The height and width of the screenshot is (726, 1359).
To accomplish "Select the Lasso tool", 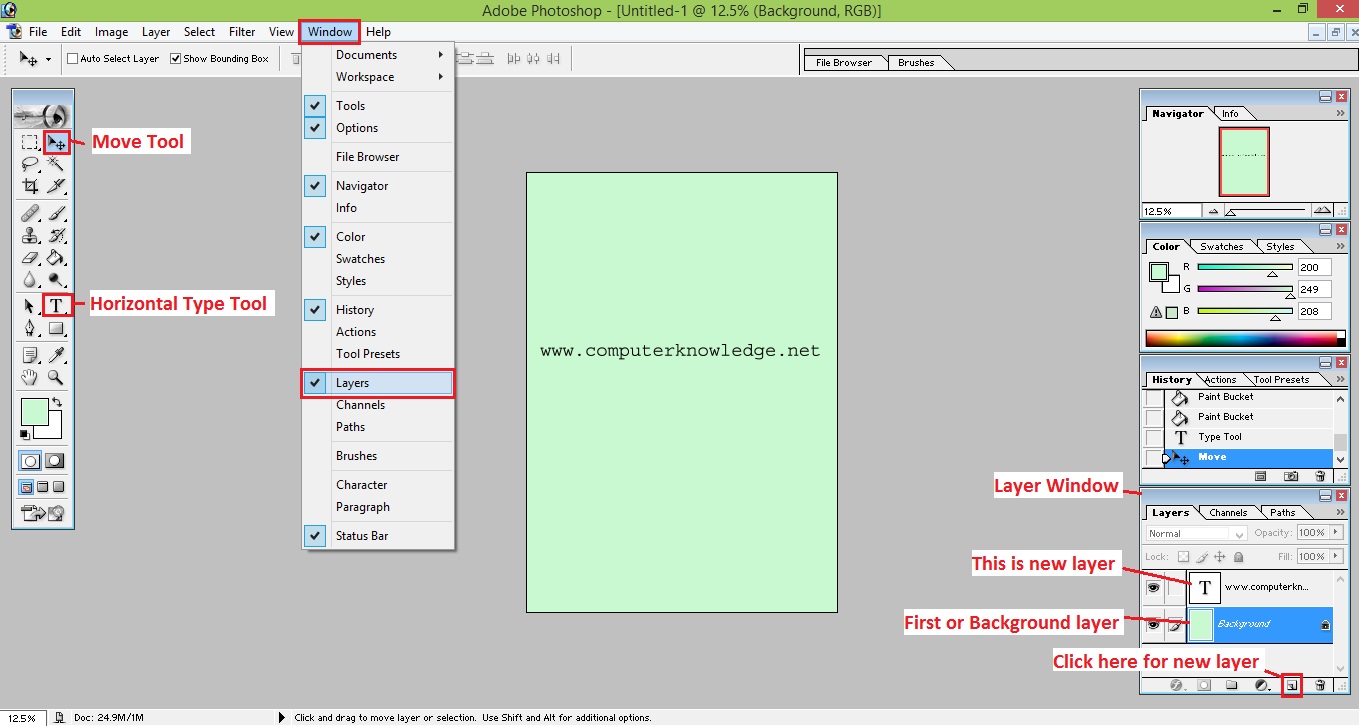I will pos(31,164).
